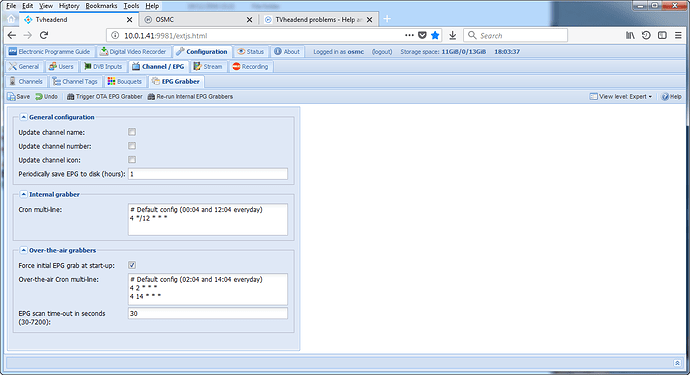Open the General configuration tab
Screen dimensions: 690x375
point(24,66)
